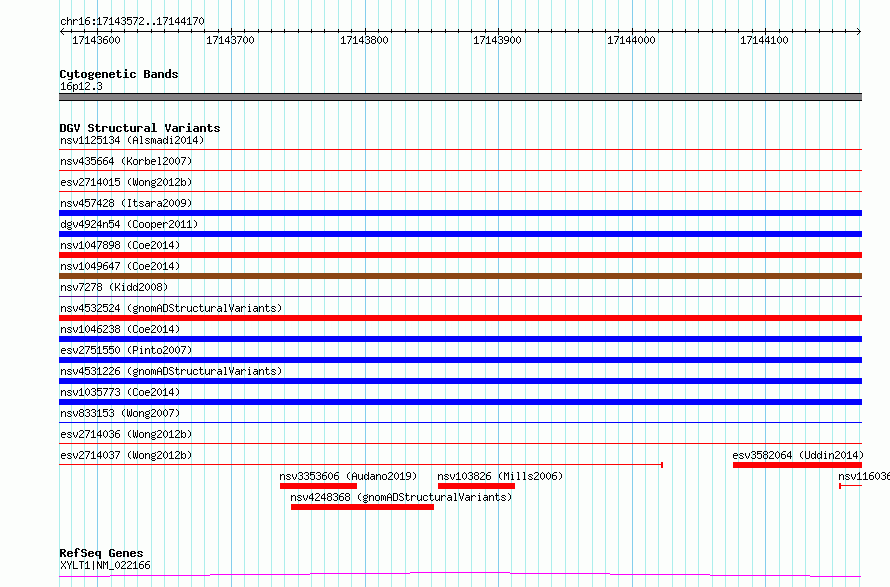The width and height of the screenshot is (890, 587).
Task: Select nsv103826 (Mills2006) variant label
Action: coord(500,476)
